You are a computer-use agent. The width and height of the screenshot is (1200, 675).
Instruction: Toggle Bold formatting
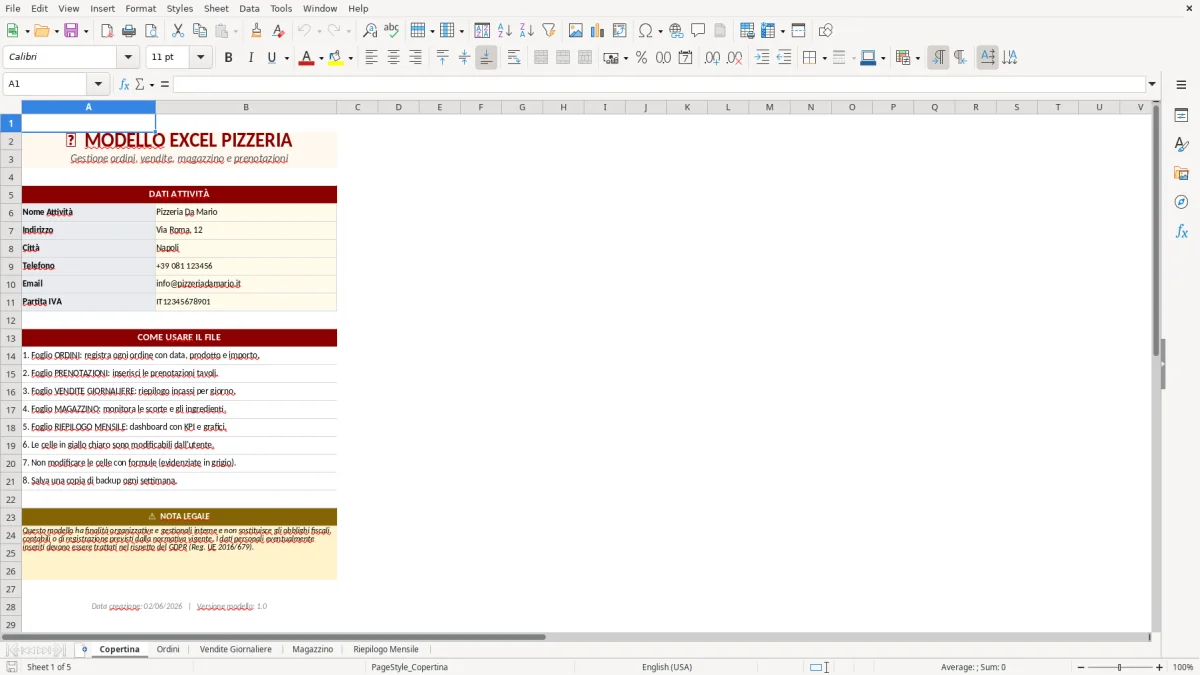point(228,58)
